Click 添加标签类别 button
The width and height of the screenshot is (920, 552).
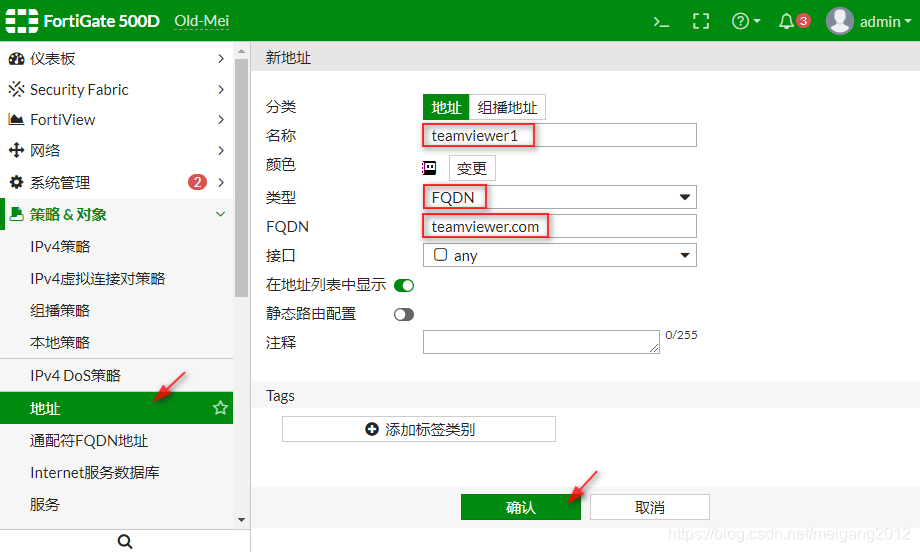[419, 429]
